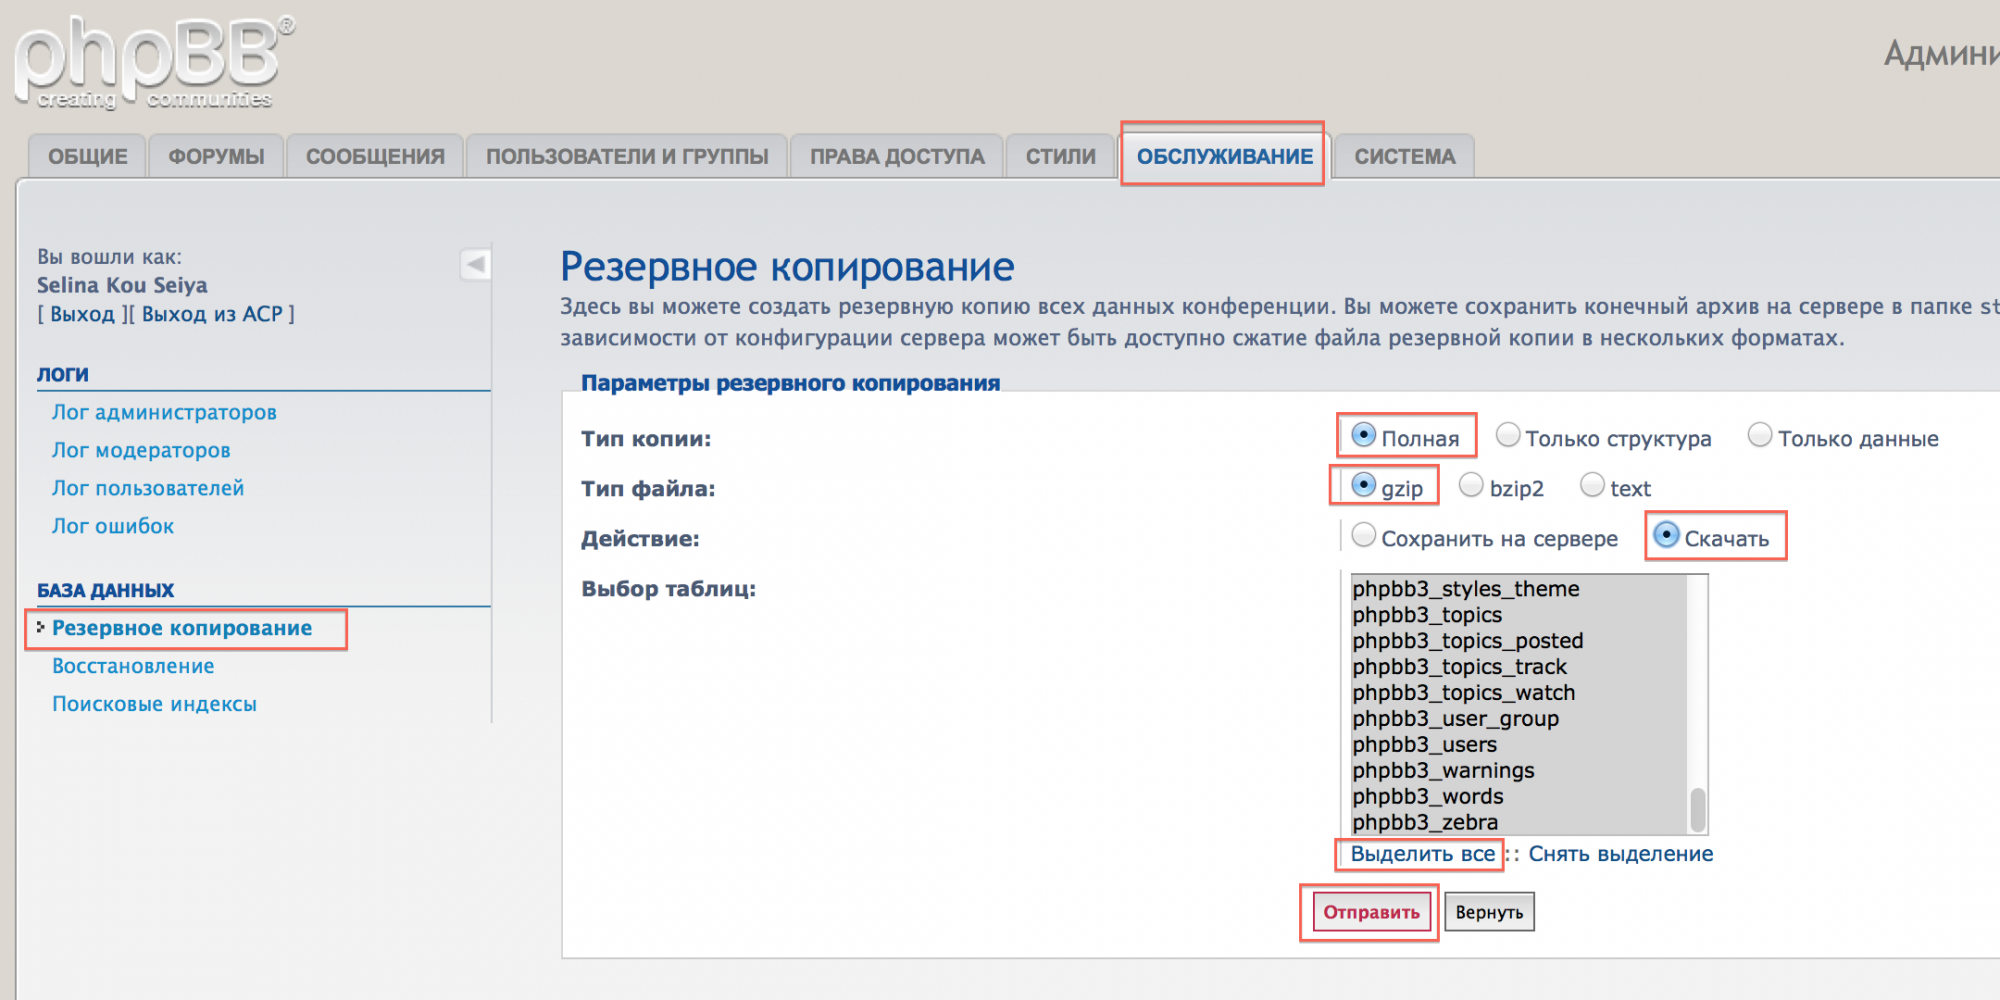Screen dimensions: 2000x1000
Task: Choose gzip file type
Action: [x=1363, y=486]
